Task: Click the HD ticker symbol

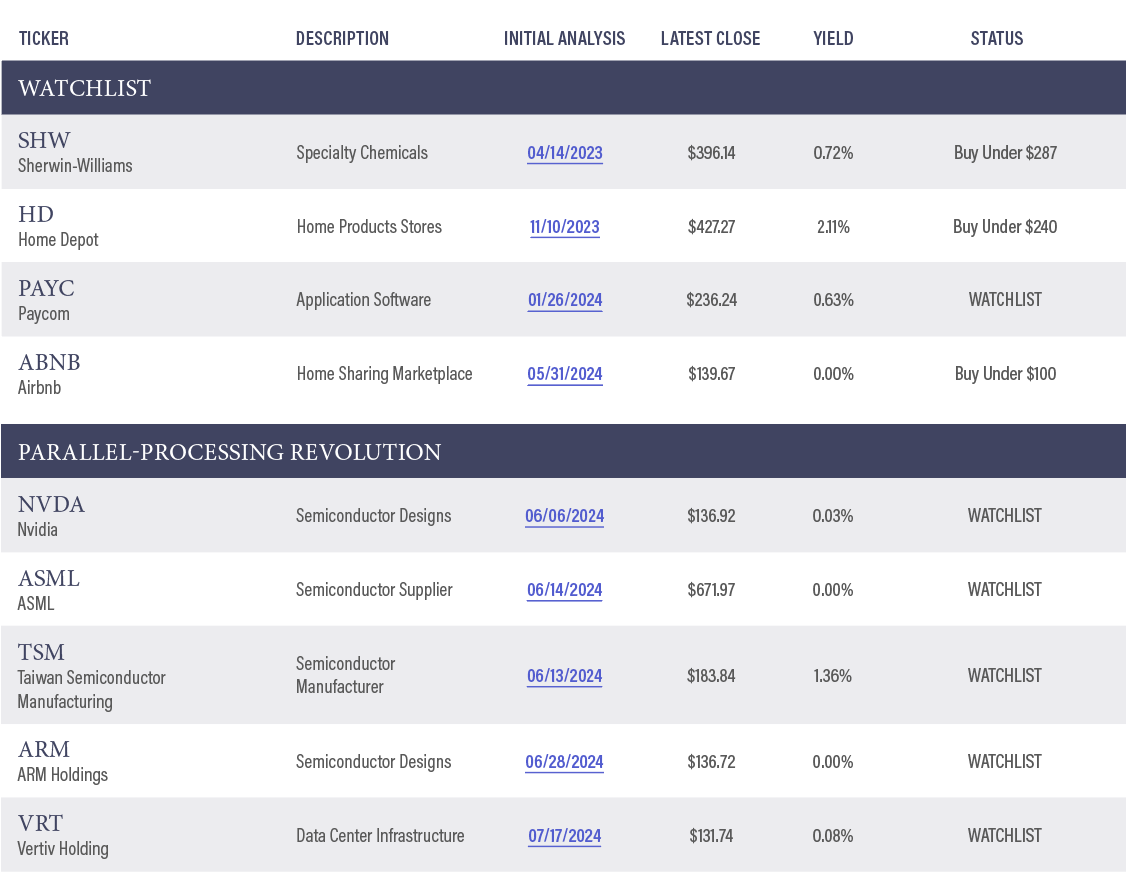Action: tap(36, 214)
